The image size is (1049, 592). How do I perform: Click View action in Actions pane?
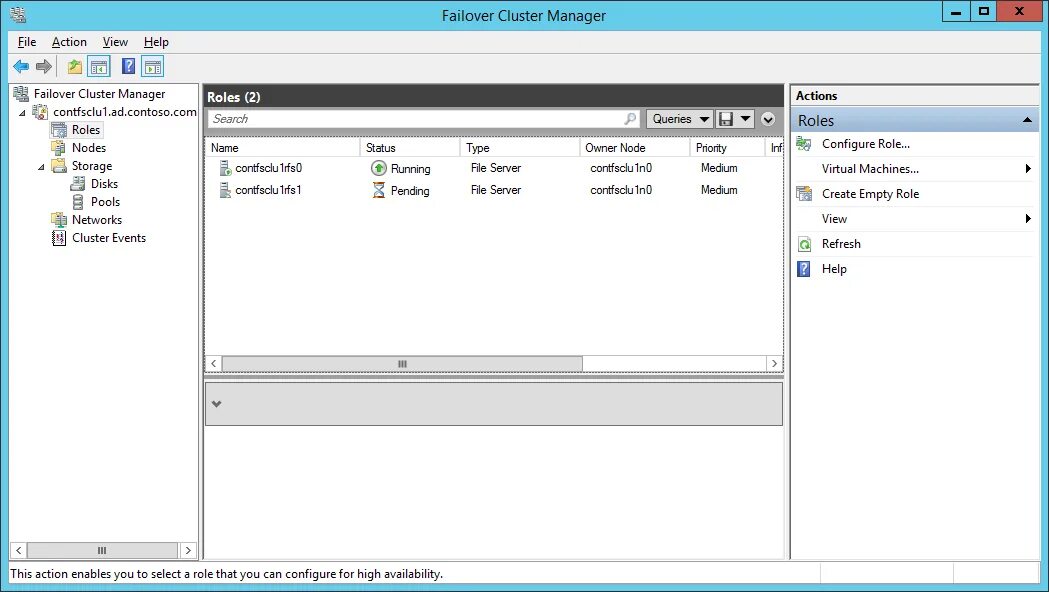834,219
